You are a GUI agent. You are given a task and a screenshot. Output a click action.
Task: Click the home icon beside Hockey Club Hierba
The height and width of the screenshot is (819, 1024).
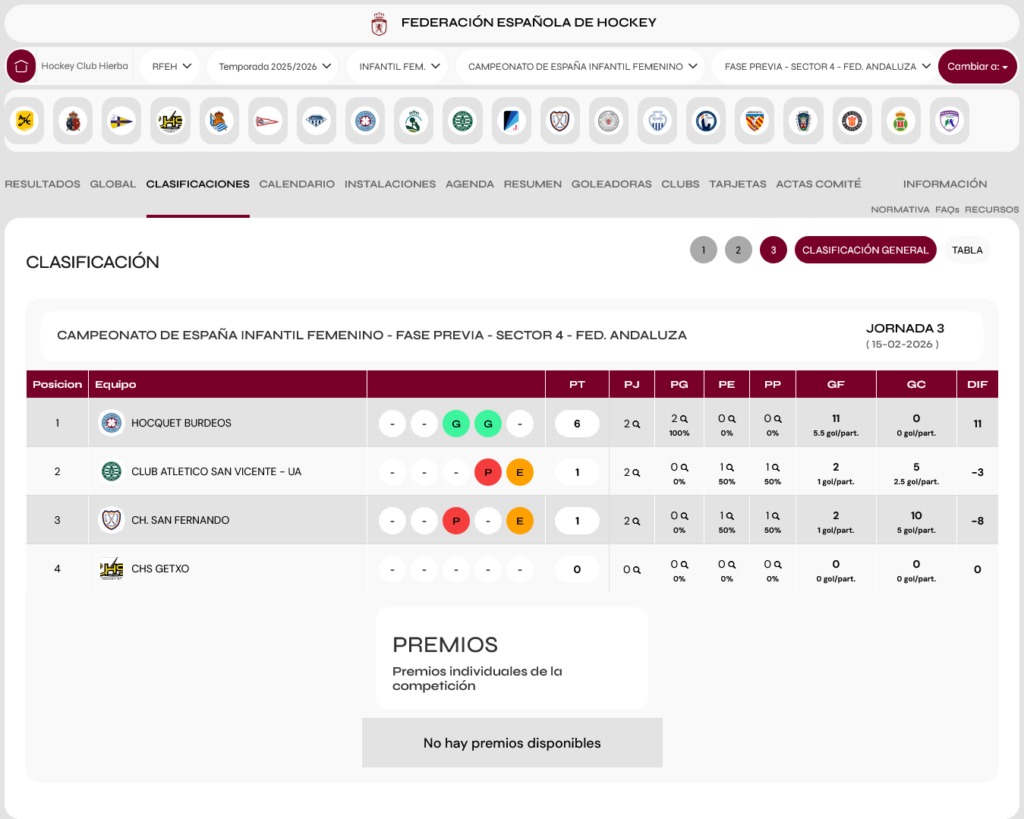[x=21, y=66]
